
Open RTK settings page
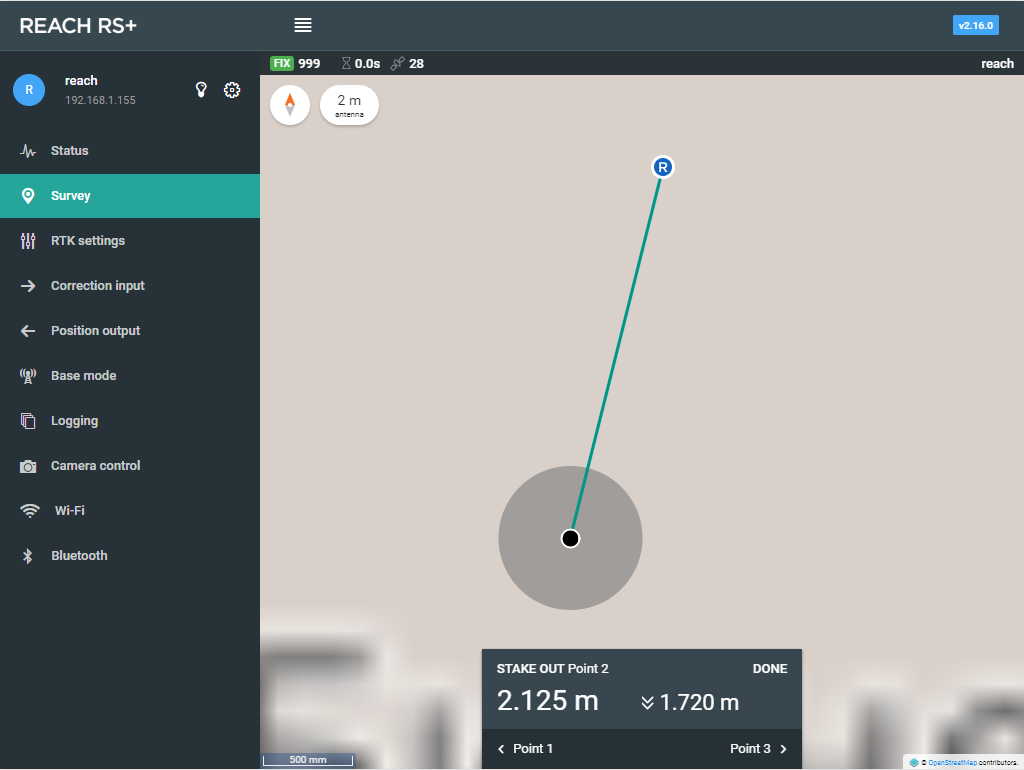(x=130, y=241)
